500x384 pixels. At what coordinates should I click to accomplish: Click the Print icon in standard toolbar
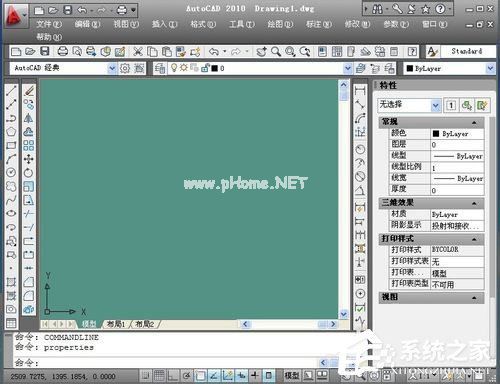[62, 51]
